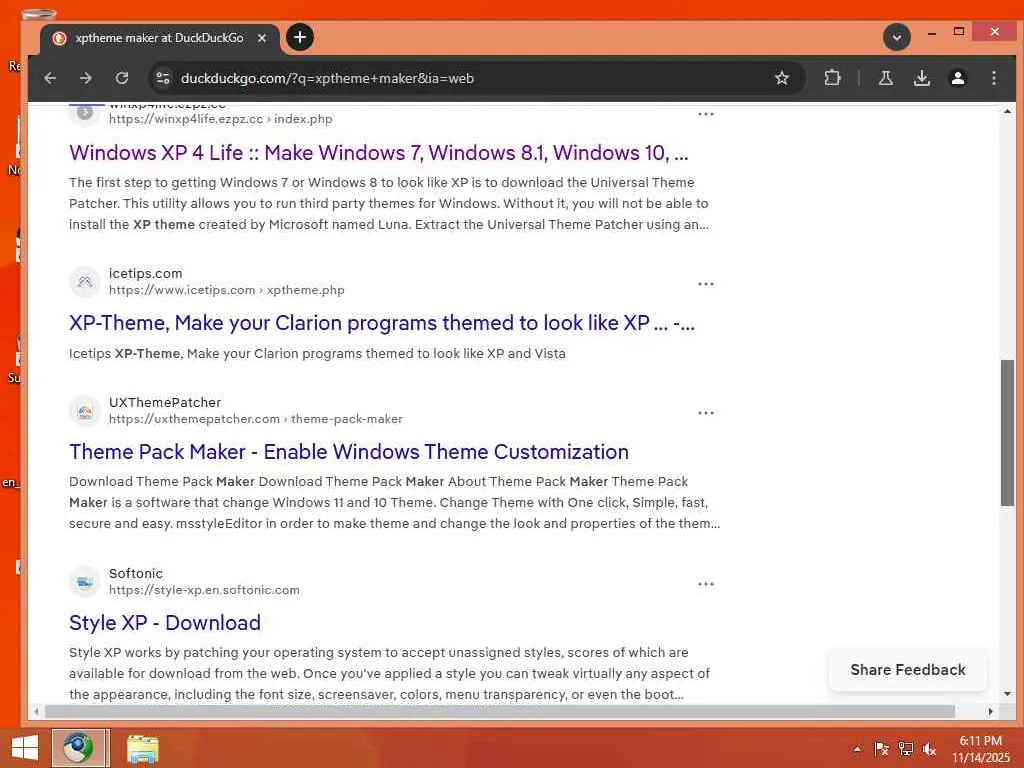
Task: Click the UXThemePatcher site name
Action: pos(165,402)
